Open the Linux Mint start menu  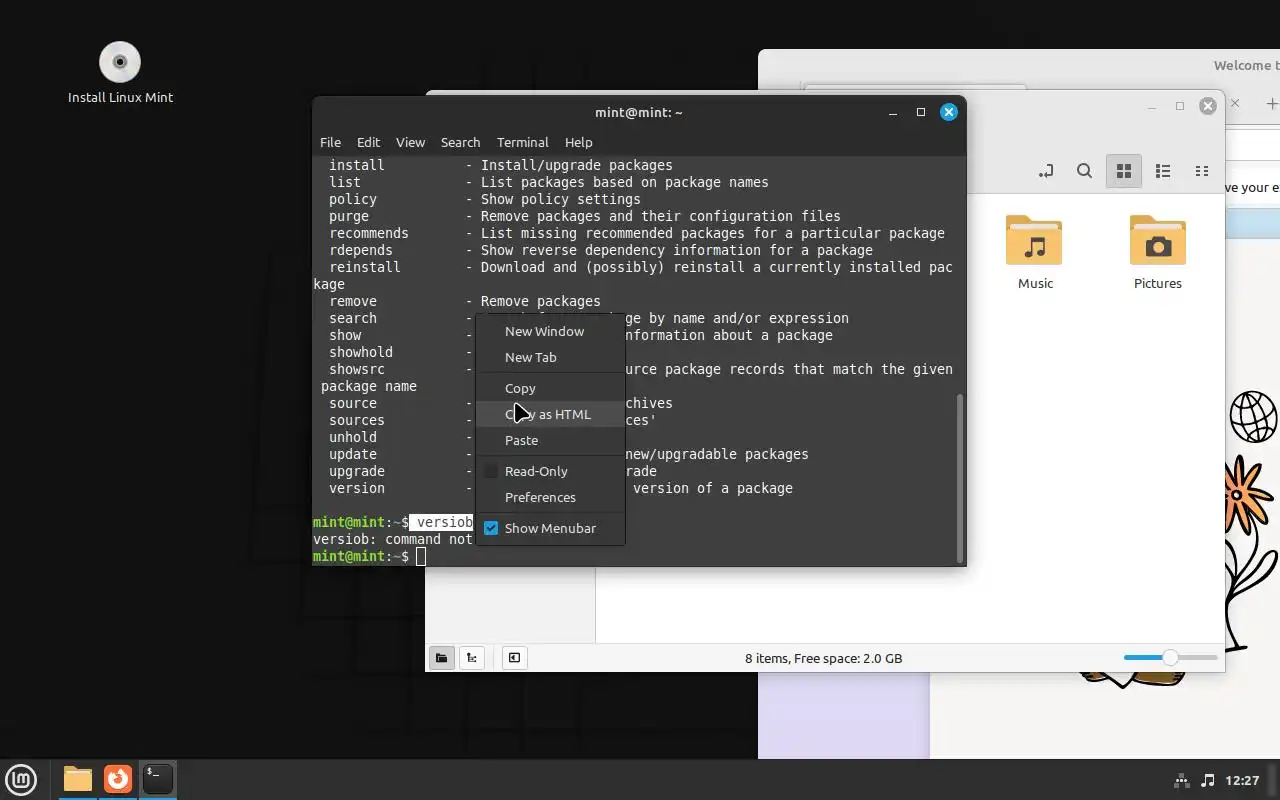21,779
